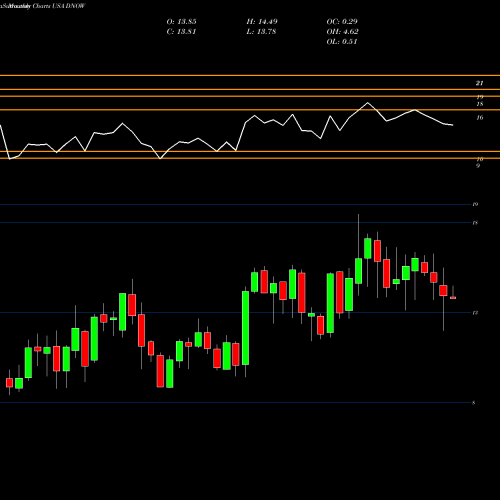
Task: Click the Charts USA DNOW title
Action: point(59,6)
